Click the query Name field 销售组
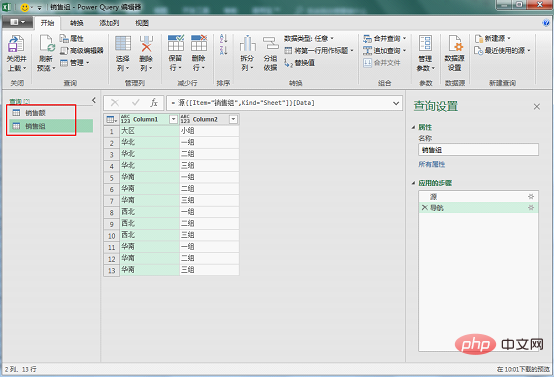The width and height of the screenshot is (554, 377). click(478, 150)
